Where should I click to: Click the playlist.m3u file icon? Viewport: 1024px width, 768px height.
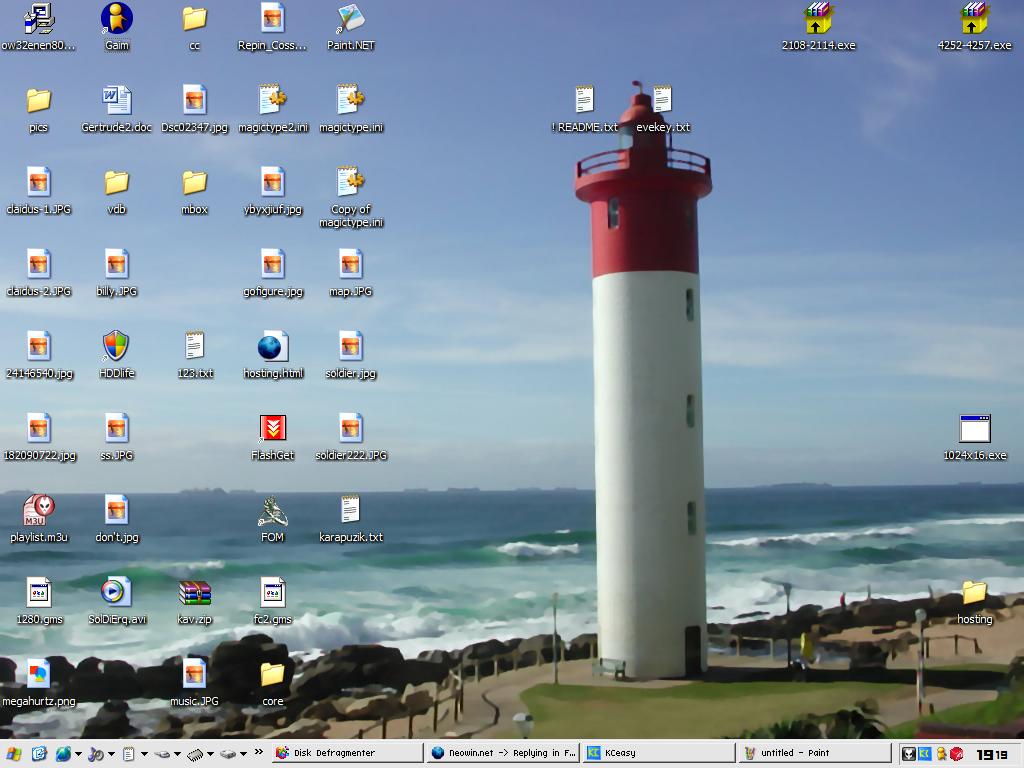click(39, 511)
